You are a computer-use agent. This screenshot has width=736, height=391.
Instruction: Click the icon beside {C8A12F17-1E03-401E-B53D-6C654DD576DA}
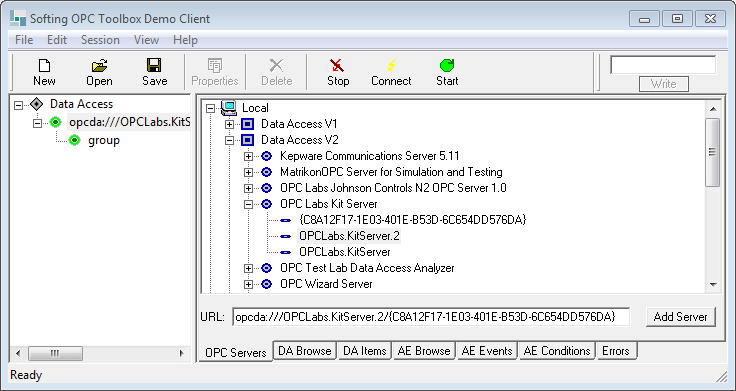(x=285, y=220)
